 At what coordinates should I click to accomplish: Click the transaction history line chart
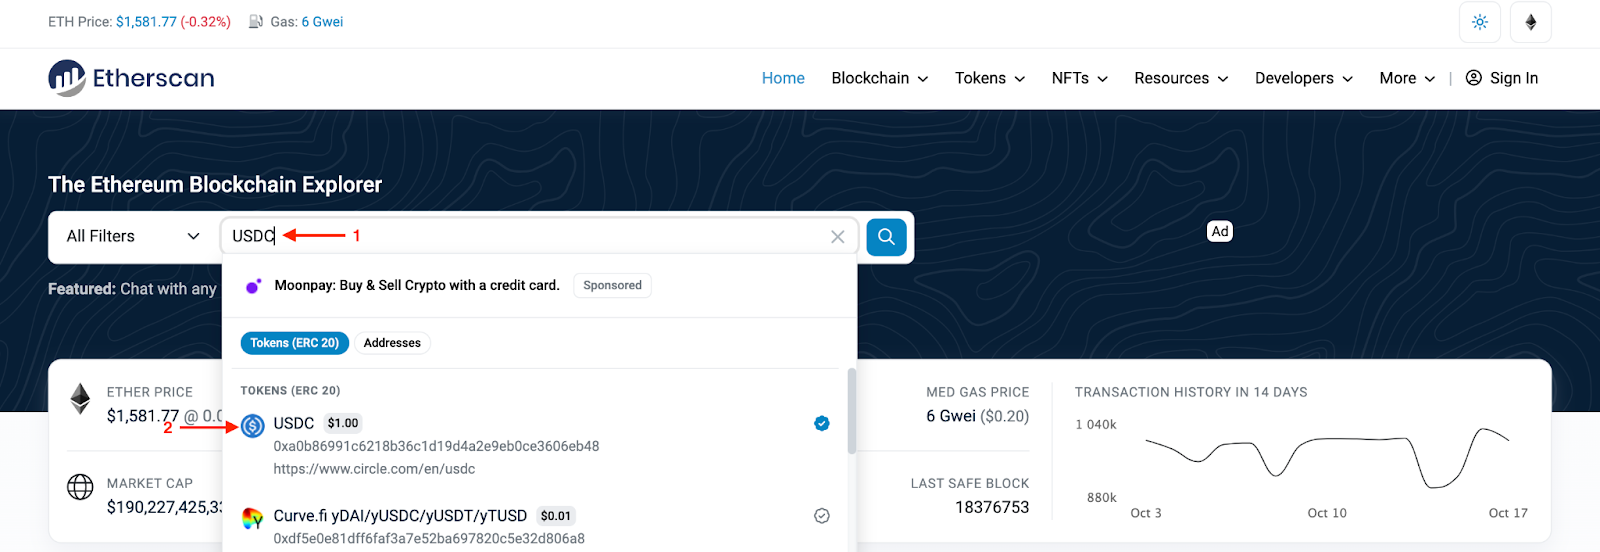[1327, 458]
